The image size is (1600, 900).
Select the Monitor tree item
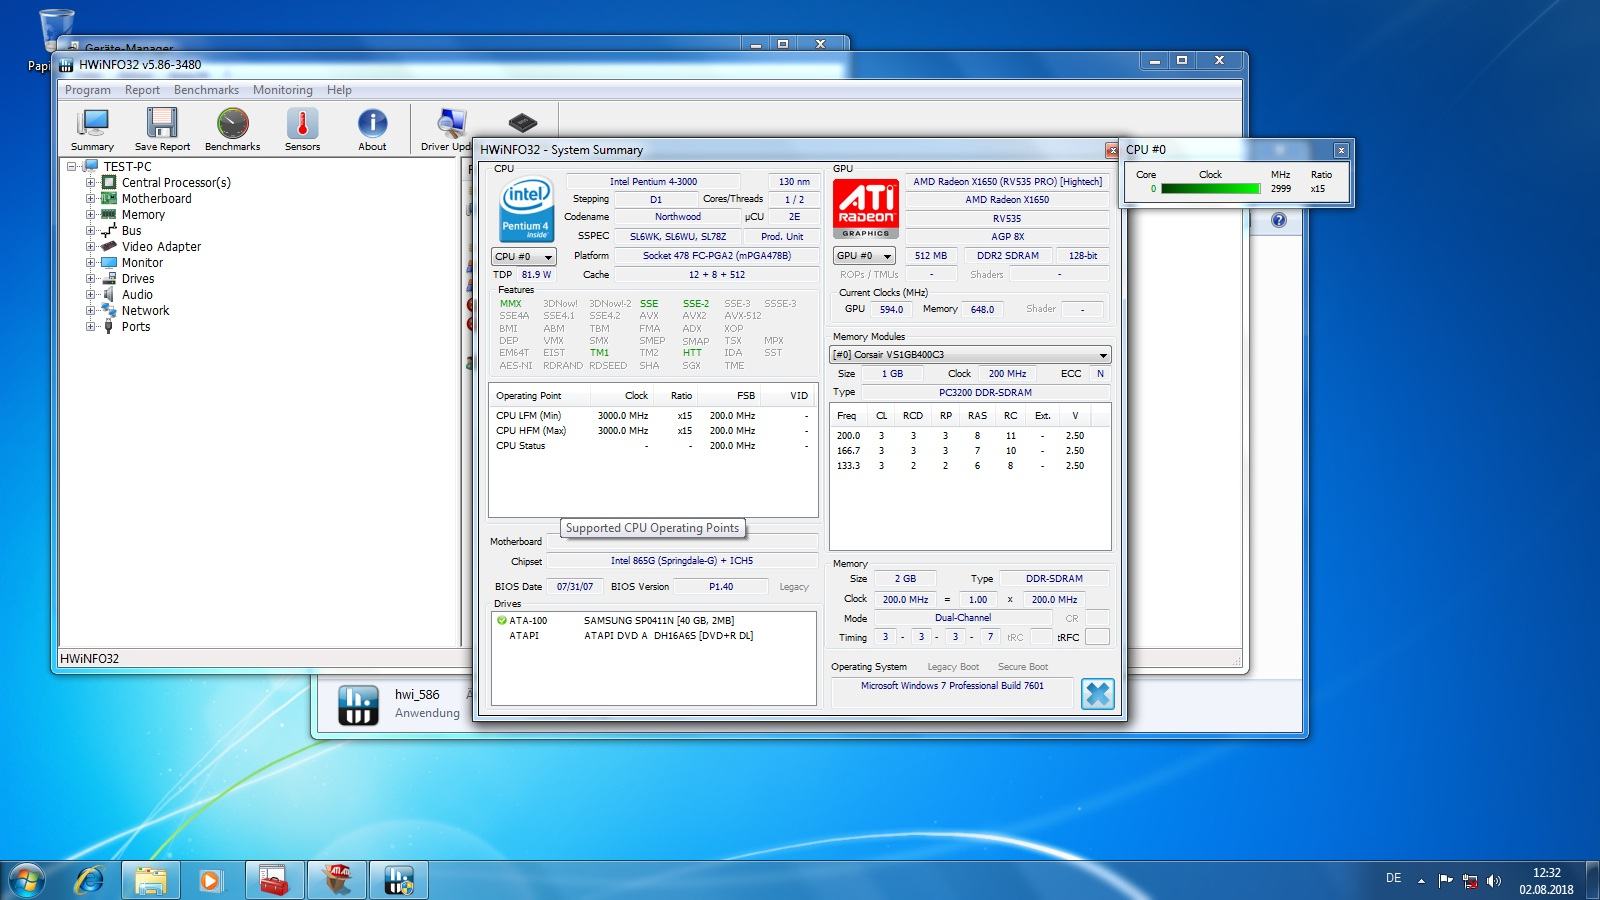point(142,263)
